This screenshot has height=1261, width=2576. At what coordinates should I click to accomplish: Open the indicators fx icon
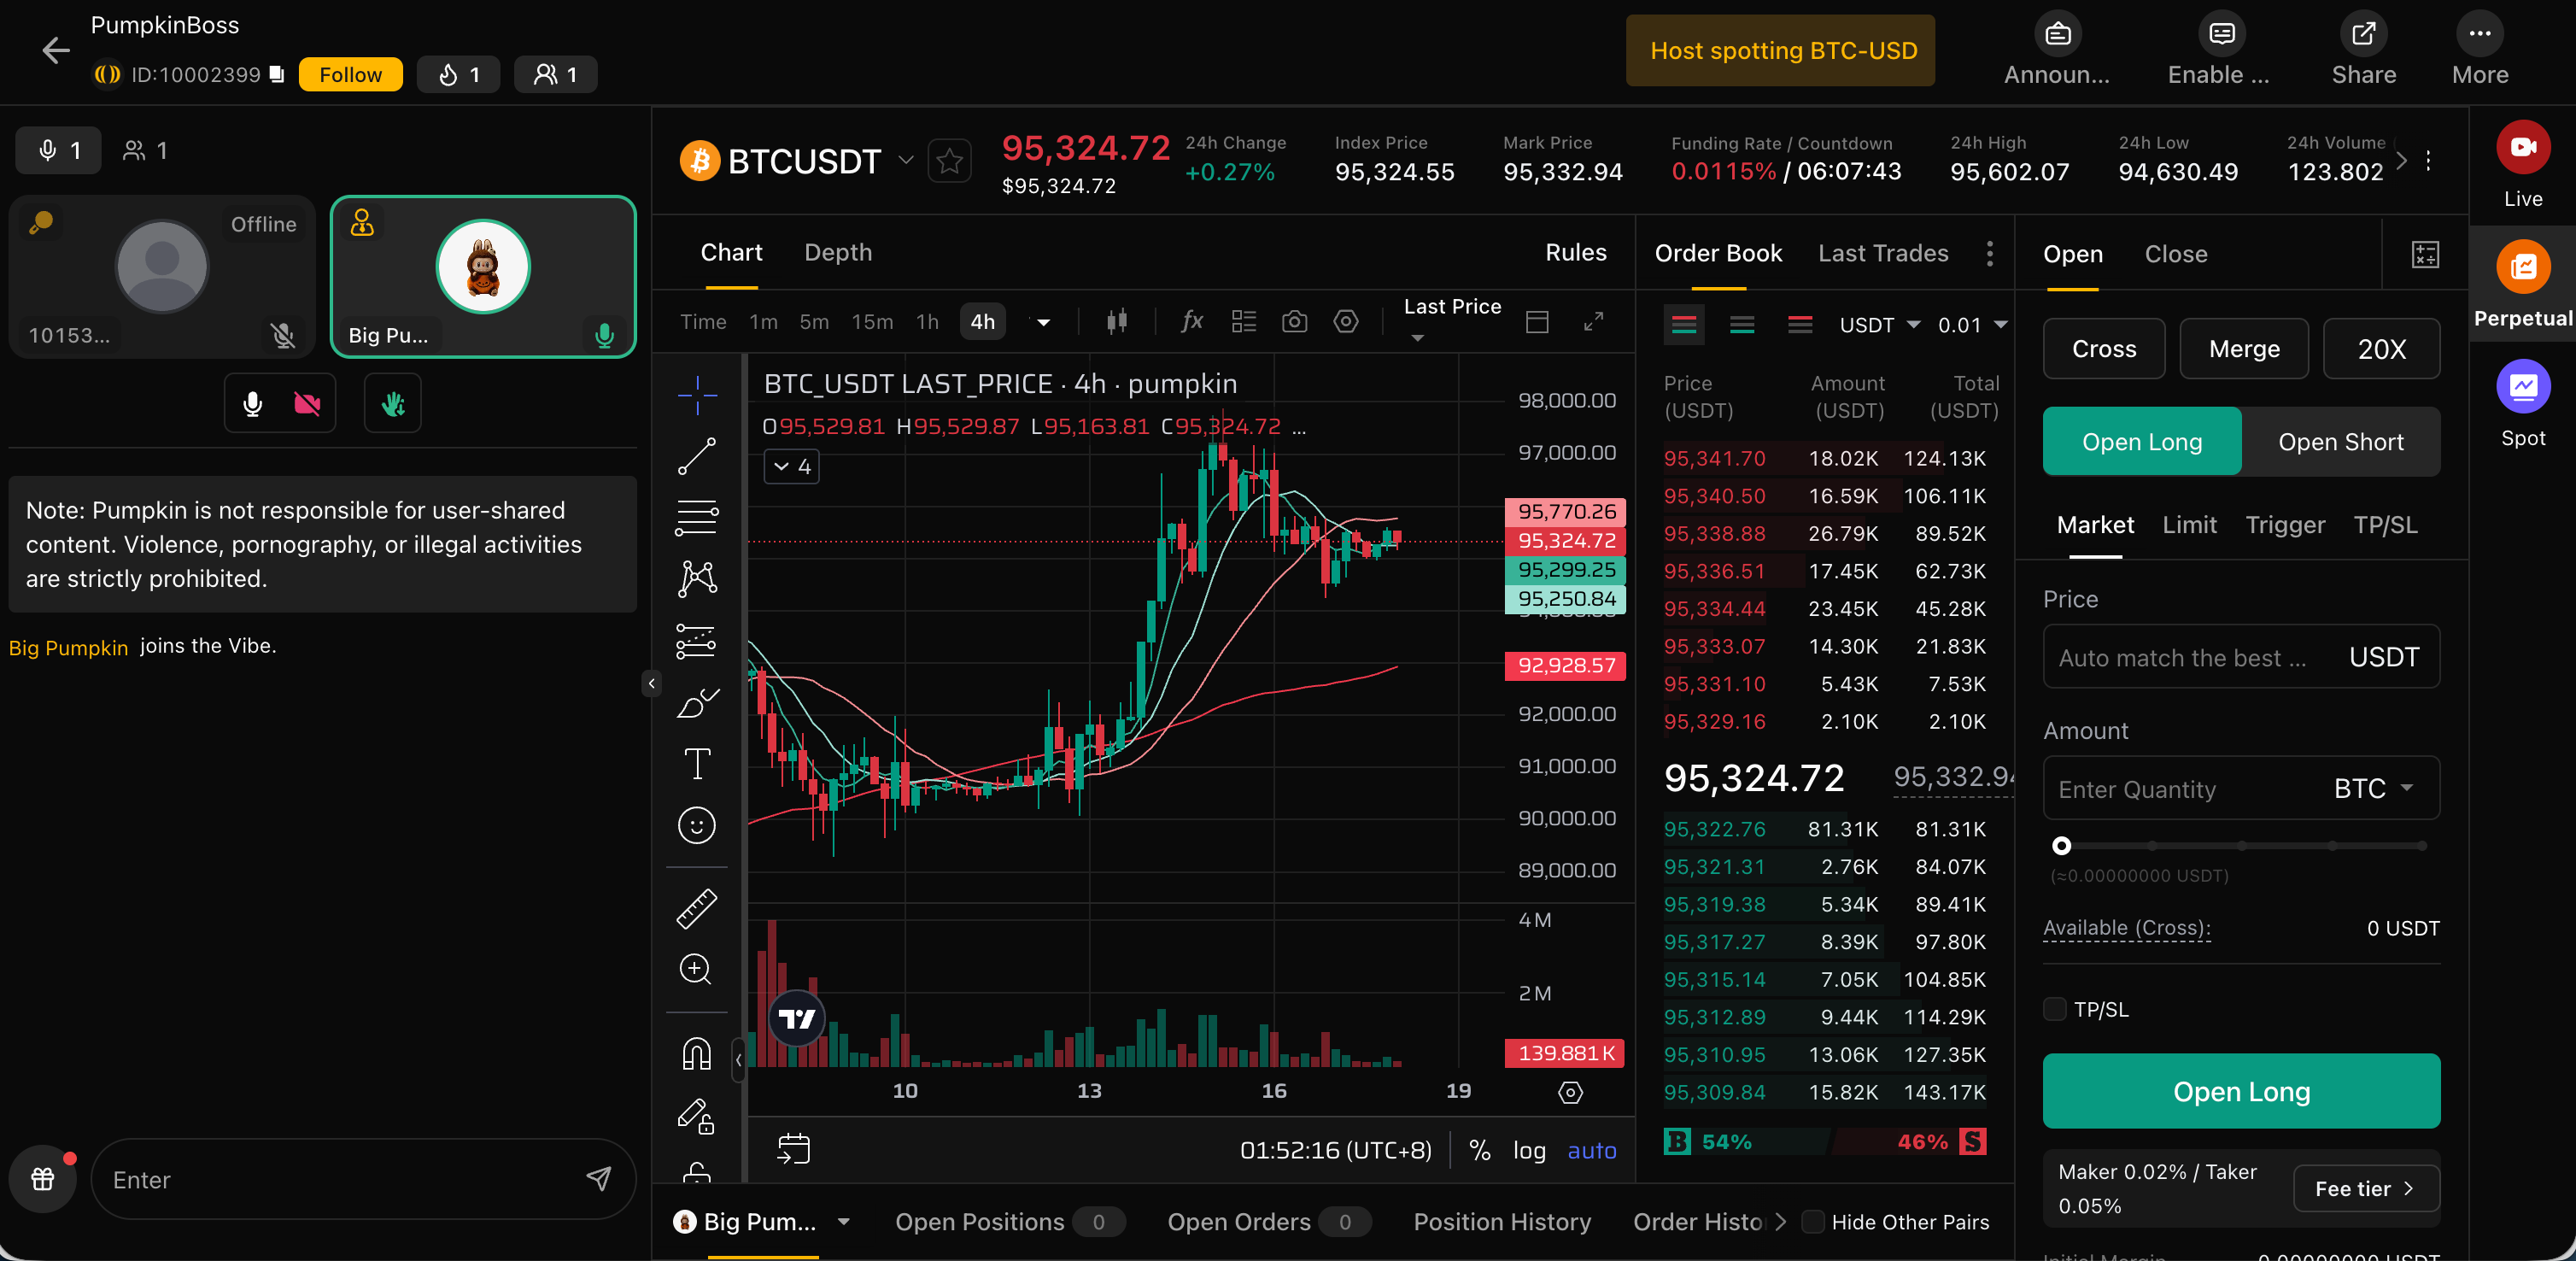point(1191,322)
